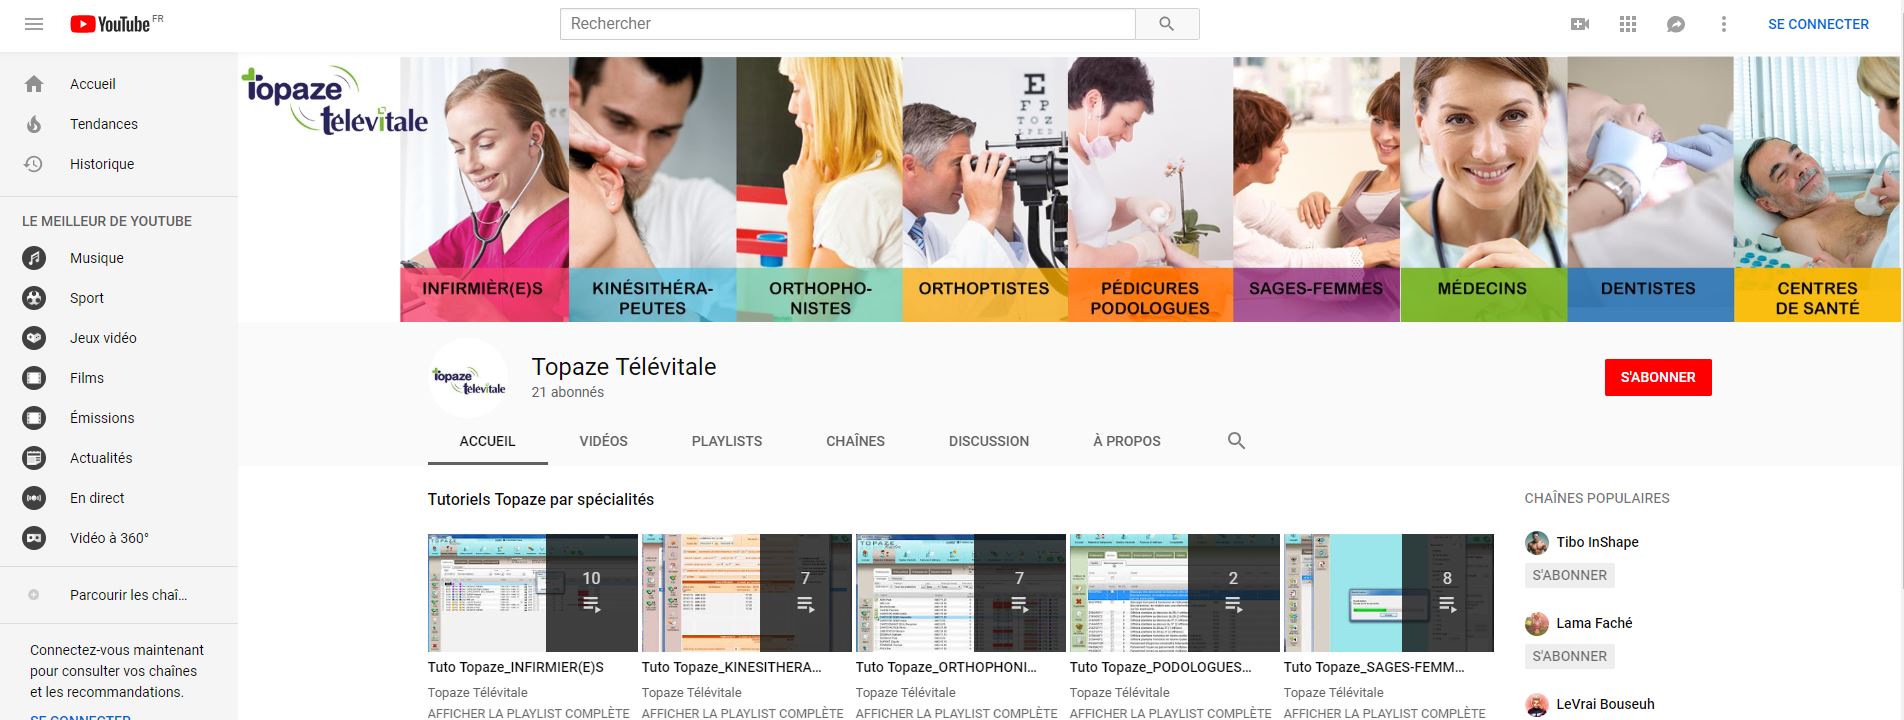Click the En direct icon
This screenshot has height=720, width=1904.
click(34, 498)
